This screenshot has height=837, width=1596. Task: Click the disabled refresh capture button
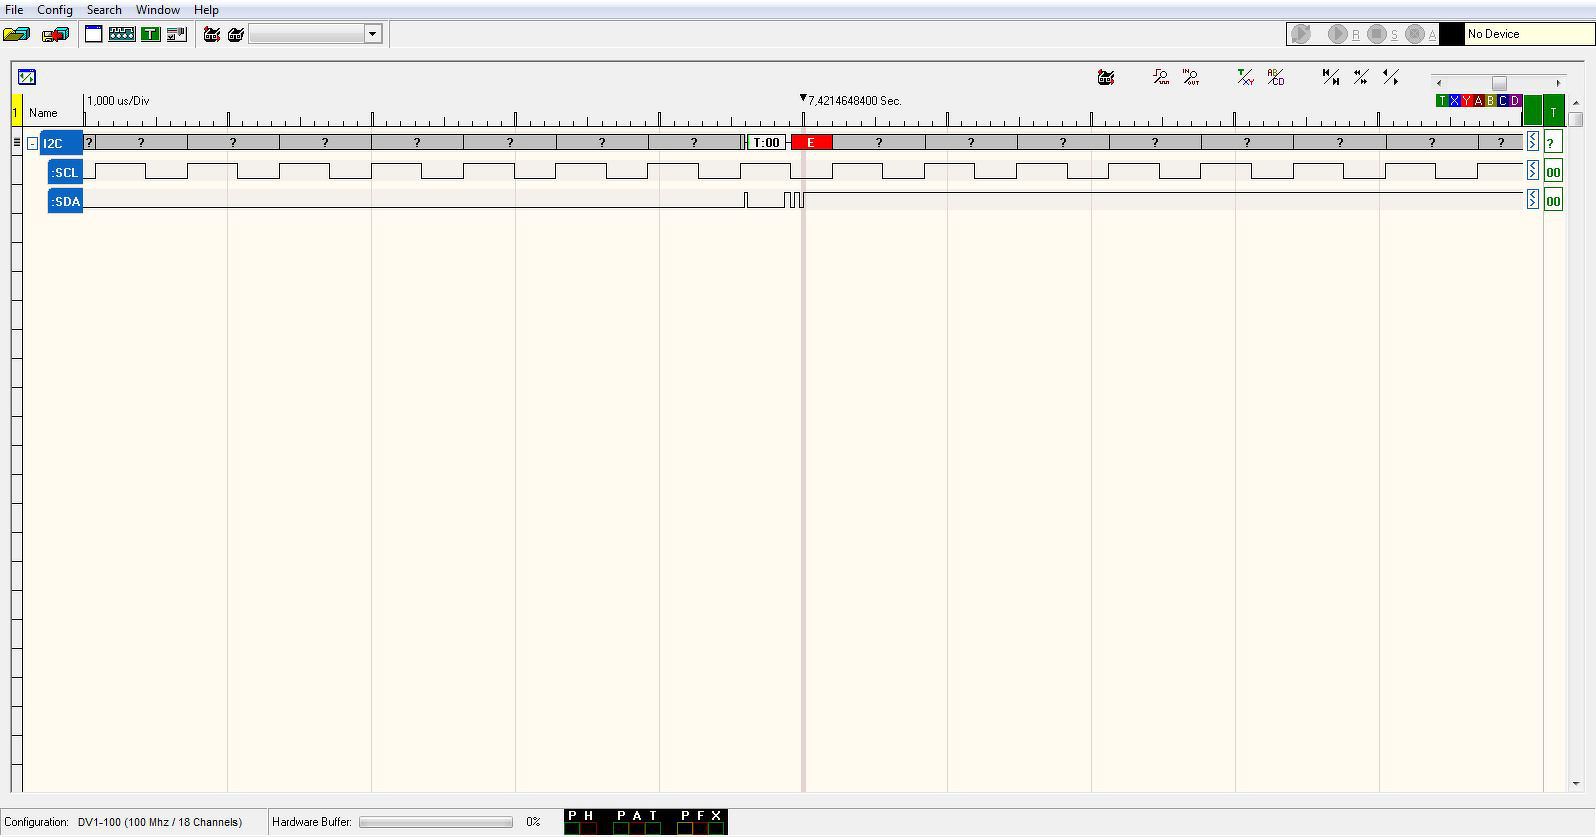1300,34
